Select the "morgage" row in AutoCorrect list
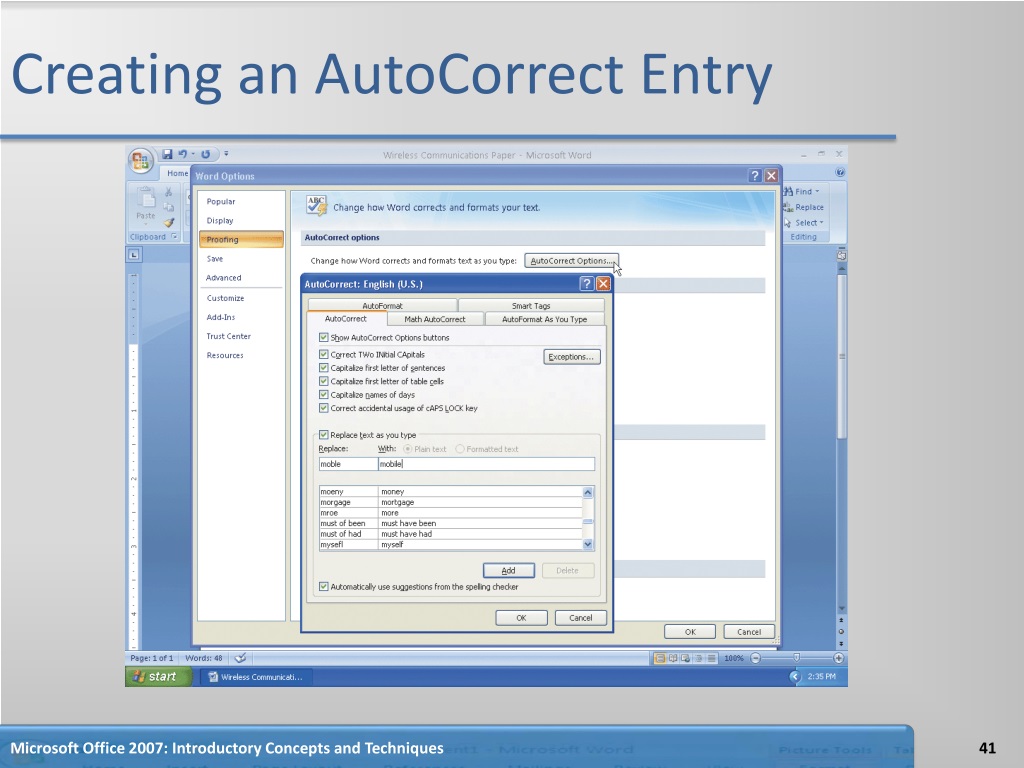This screenshot has width=1024, height=768. (451, 502)
